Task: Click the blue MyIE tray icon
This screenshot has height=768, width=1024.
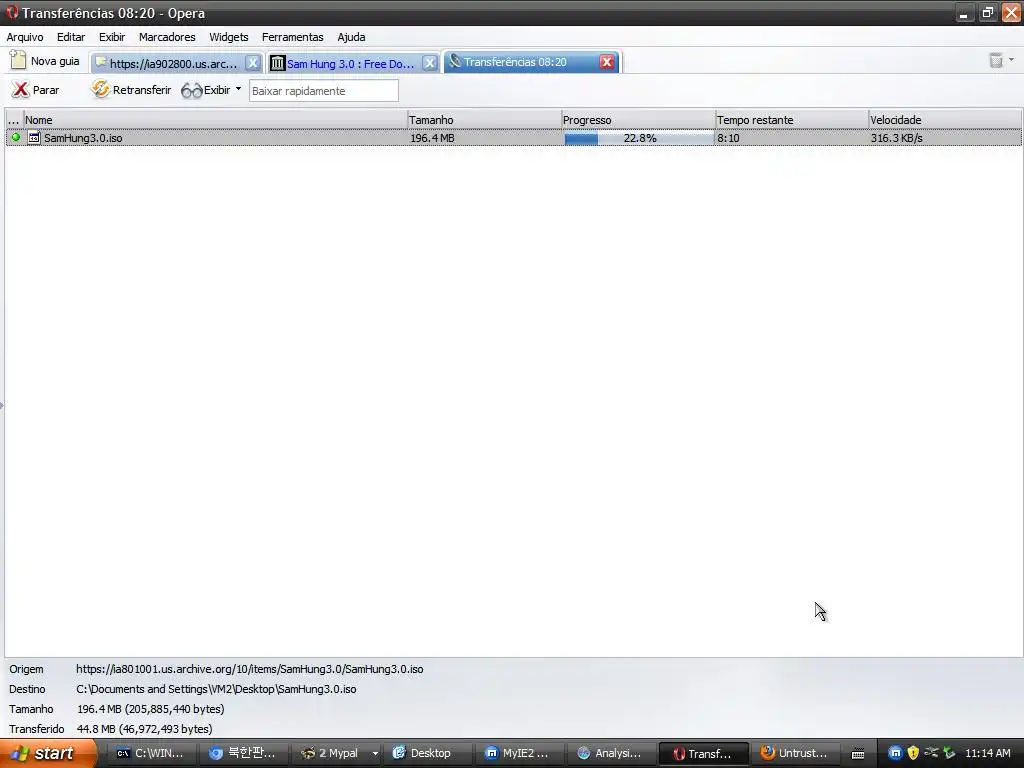Action: [895, 753]
